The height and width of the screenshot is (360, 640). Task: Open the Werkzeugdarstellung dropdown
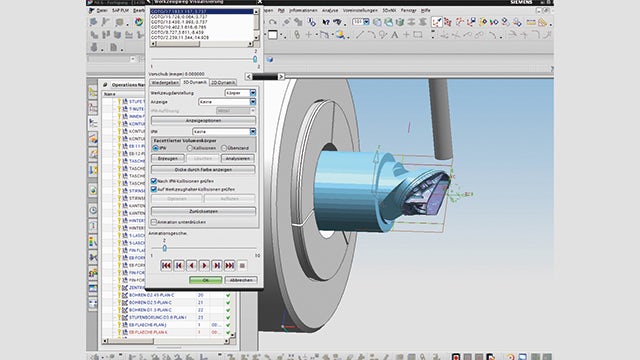point(240,93)
